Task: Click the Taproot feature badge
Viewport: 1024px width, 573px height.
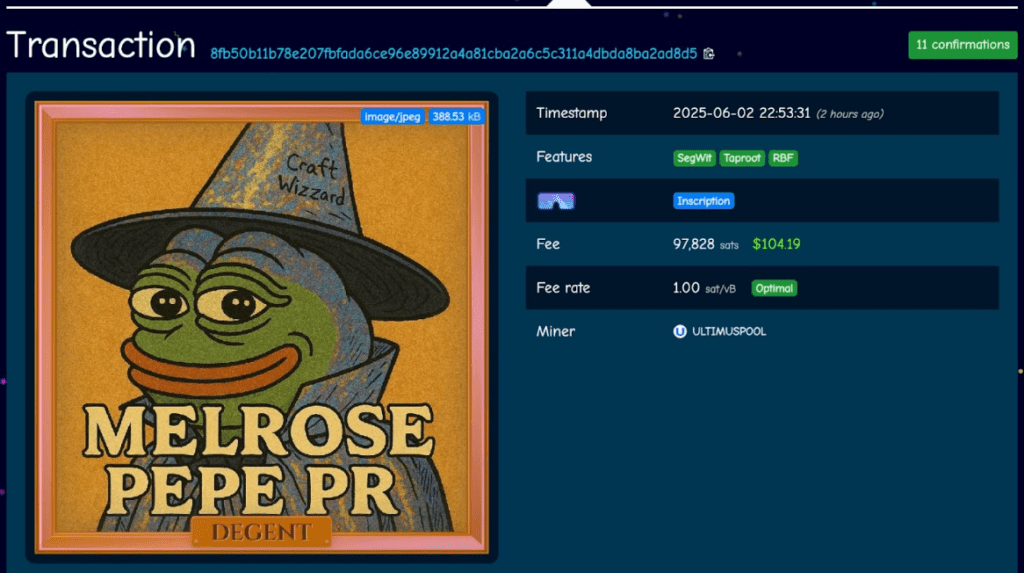Action: click(741, 158)
